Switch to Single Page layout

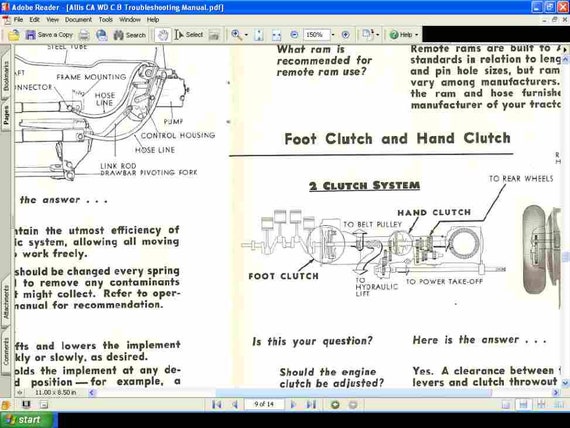506,404
